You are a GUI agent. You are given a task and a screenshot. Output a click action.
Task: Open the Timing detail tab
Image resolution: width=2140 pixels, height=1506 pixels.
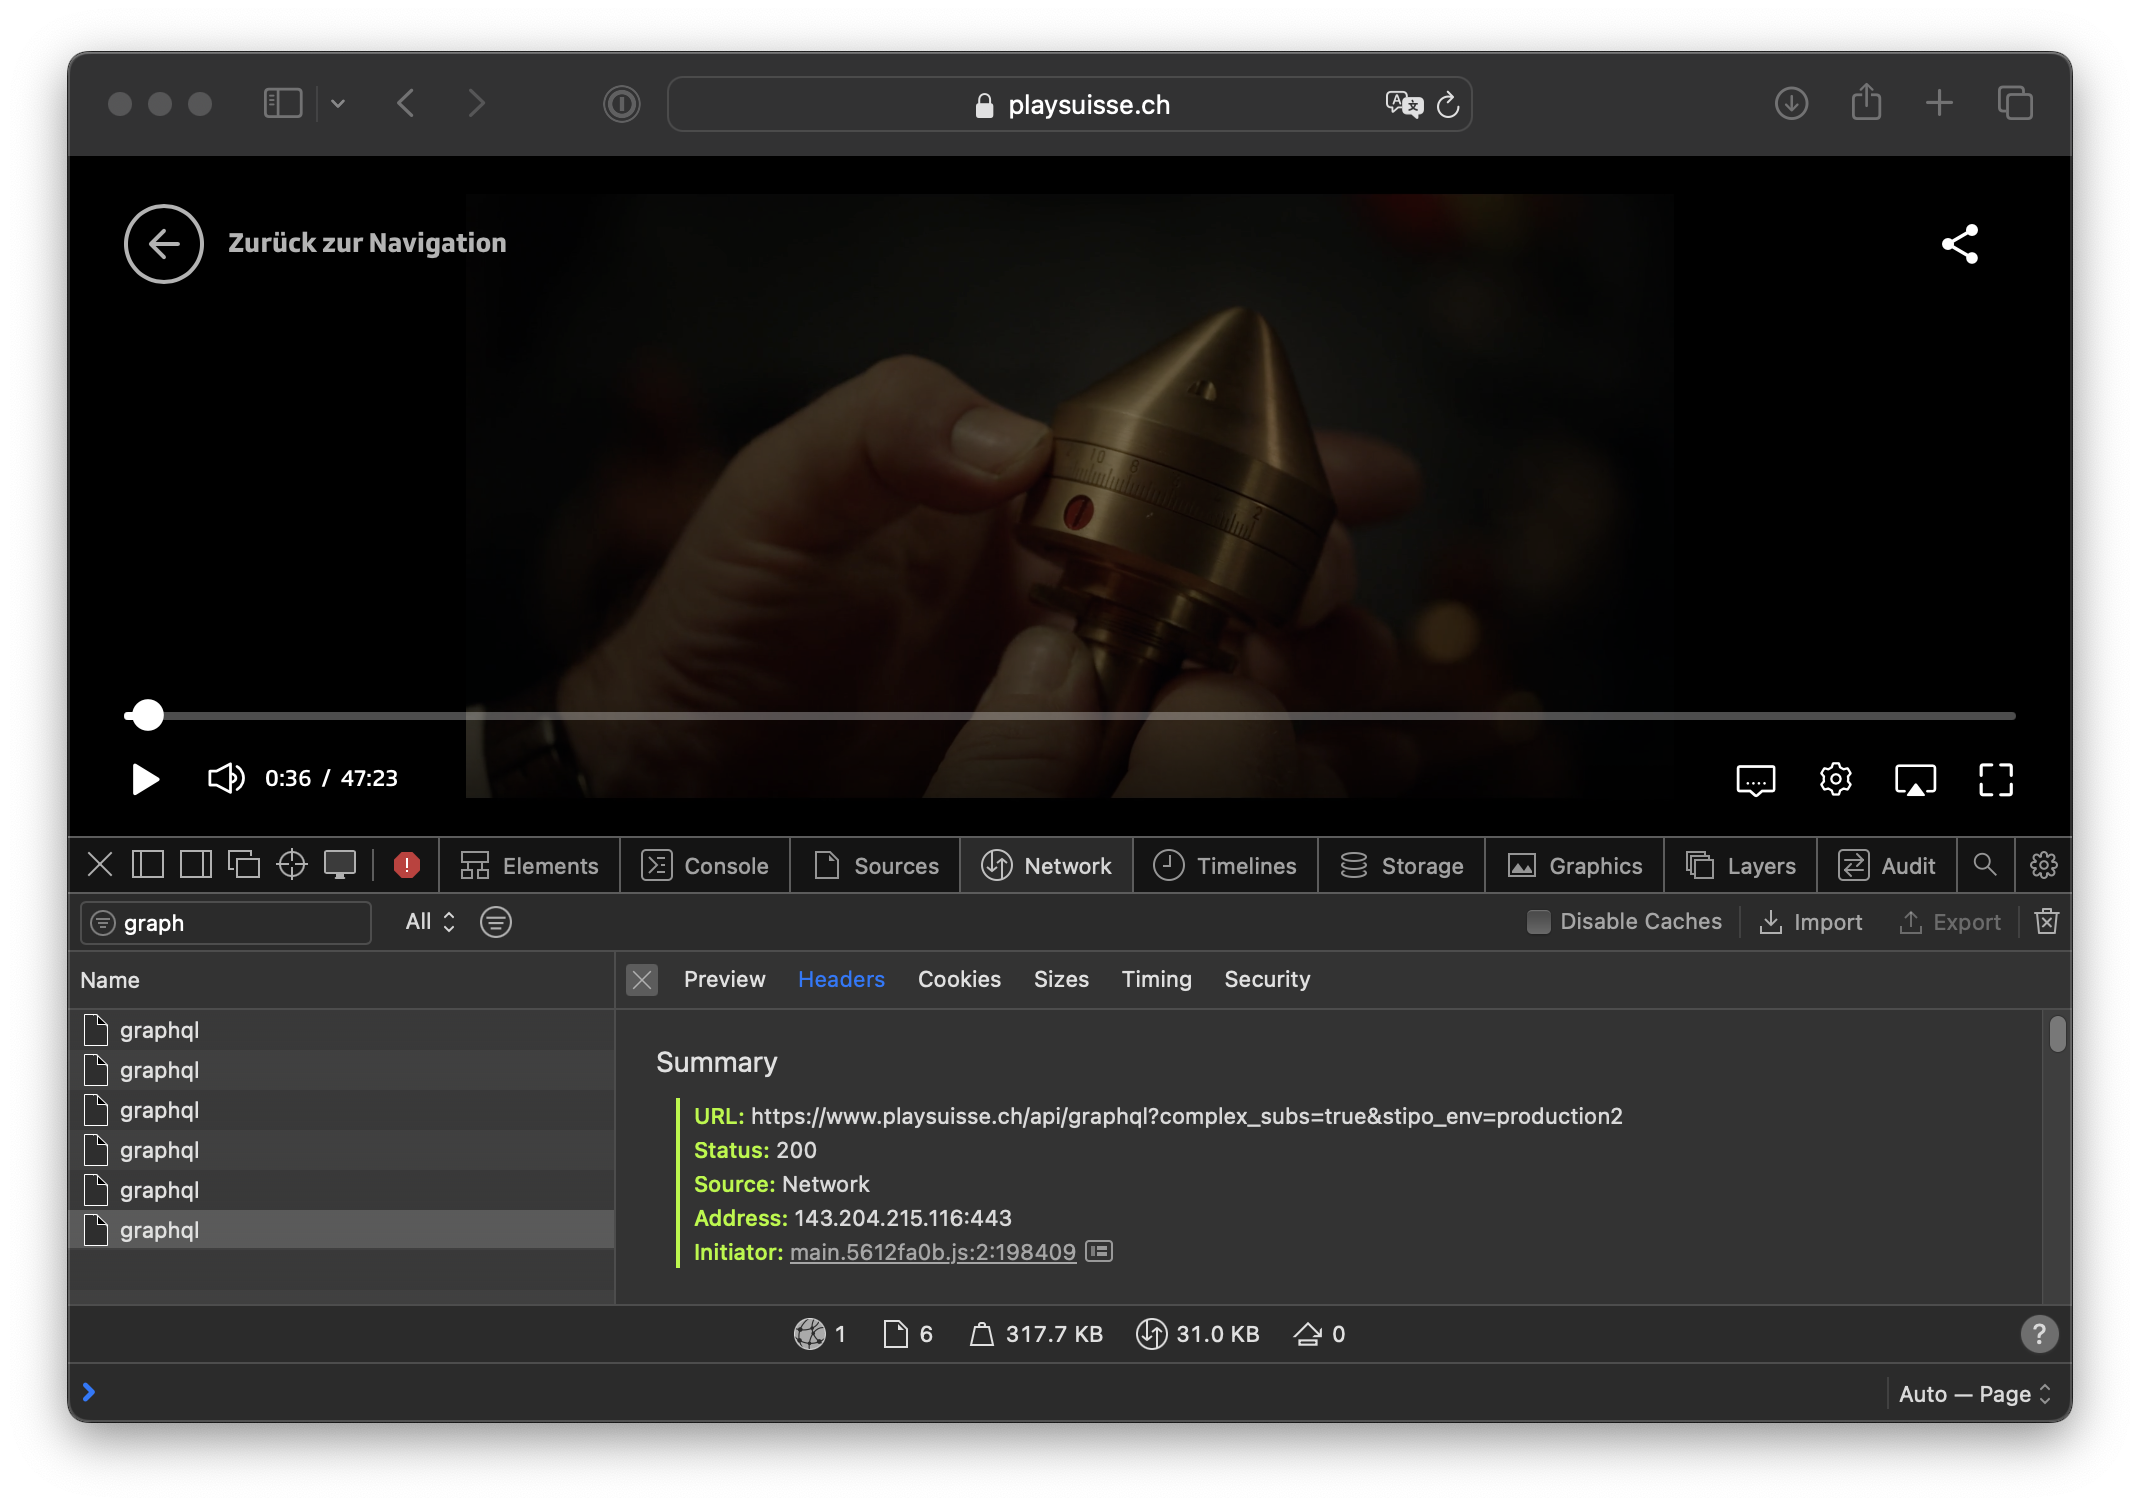1156,979
